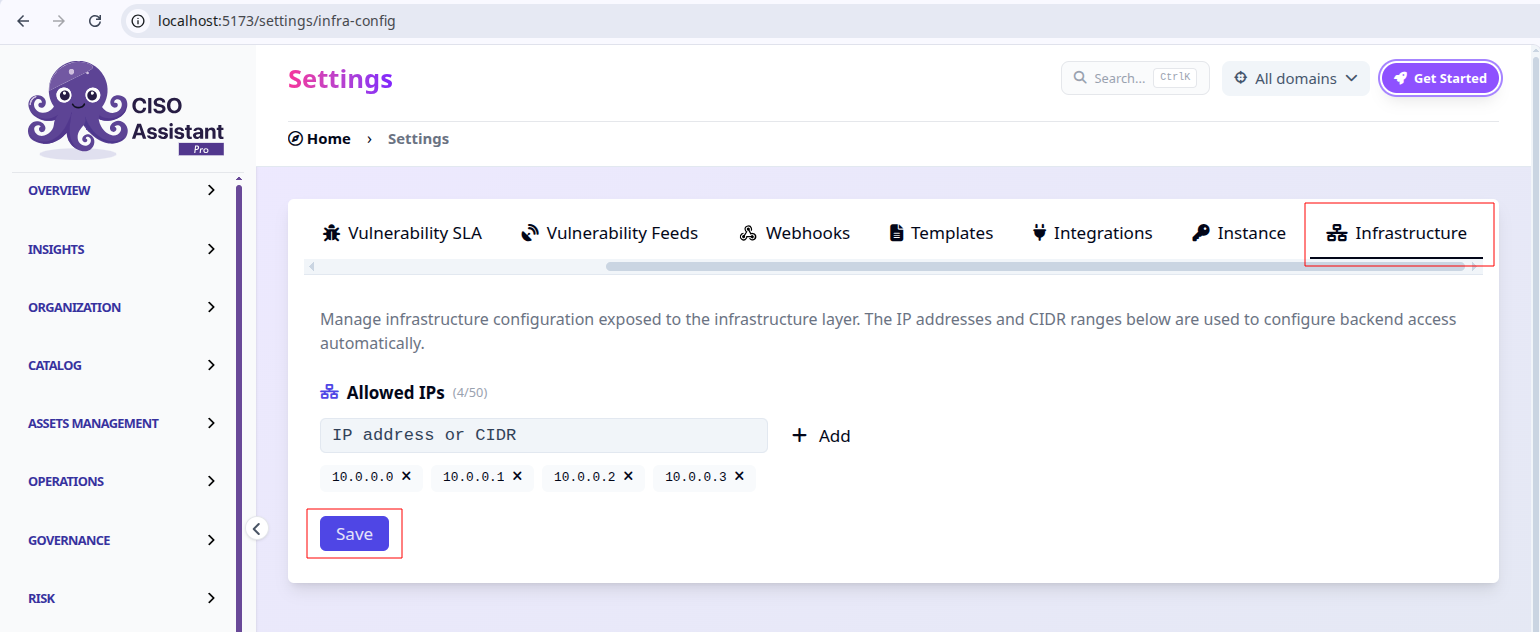Remove IP 10.0.0.2 with its X

(628, 476)
